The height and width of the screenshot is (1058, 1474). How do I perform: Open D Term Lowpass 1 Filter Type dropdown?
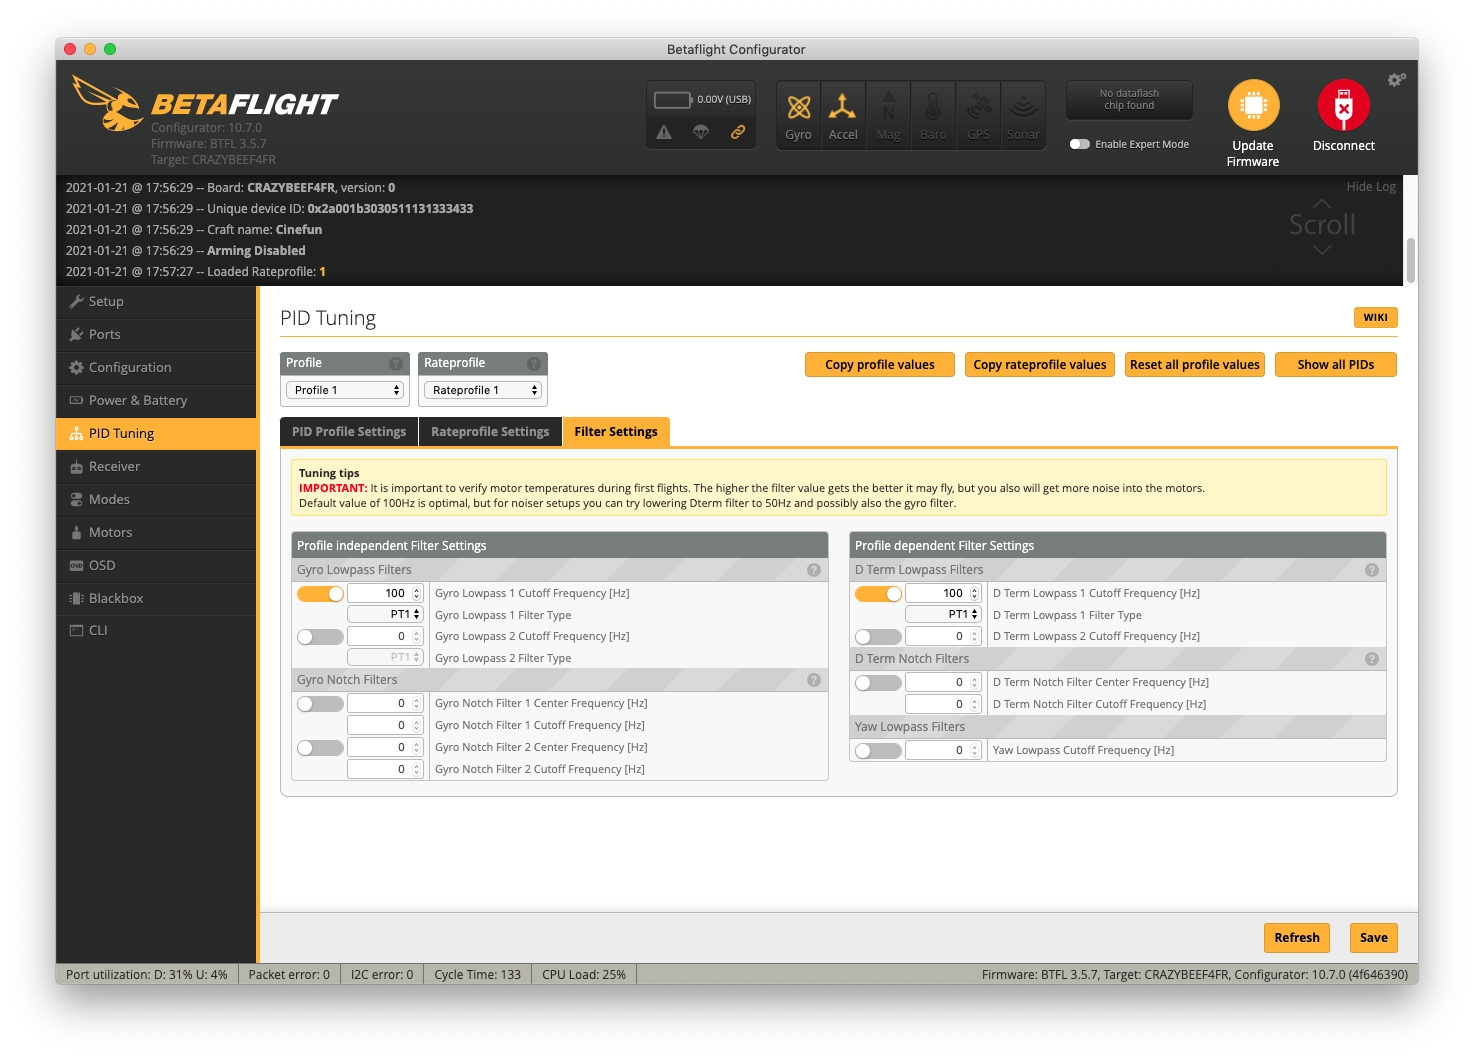coord(943,615)
